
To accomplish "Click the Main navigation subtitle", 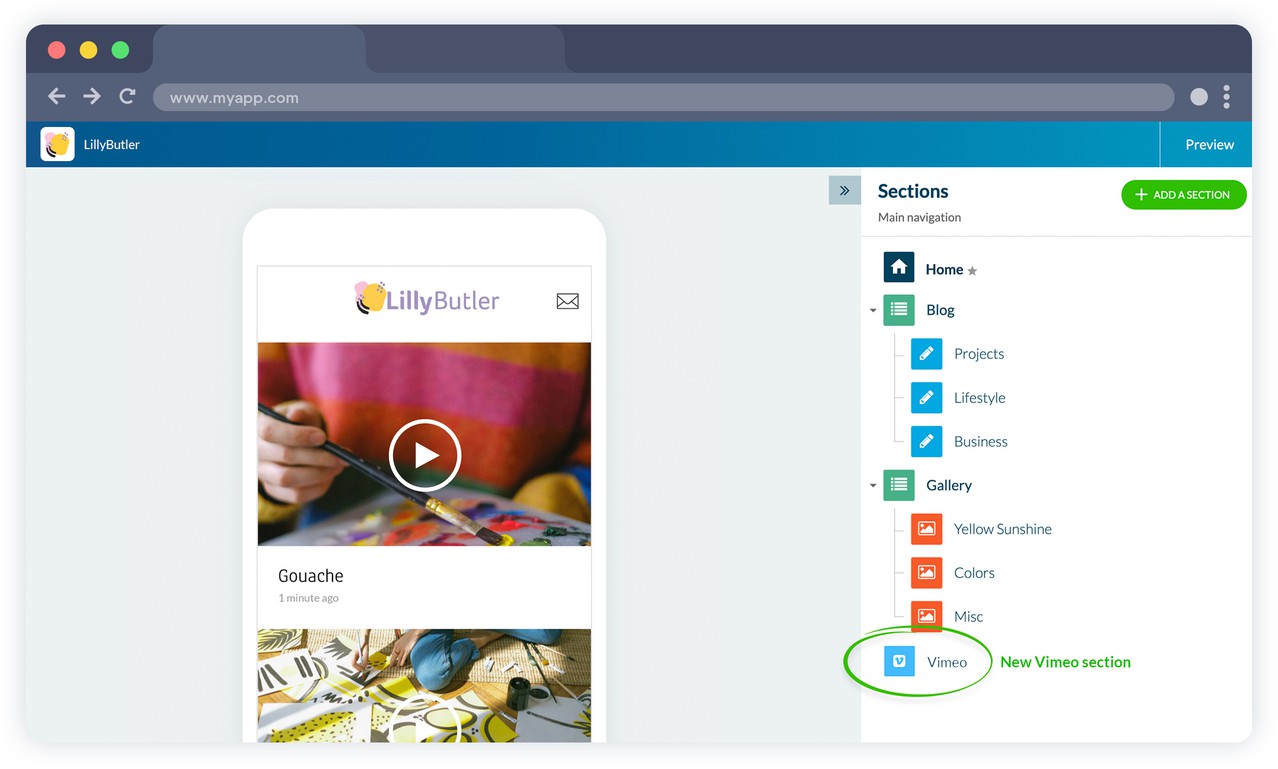I will 919,217.
